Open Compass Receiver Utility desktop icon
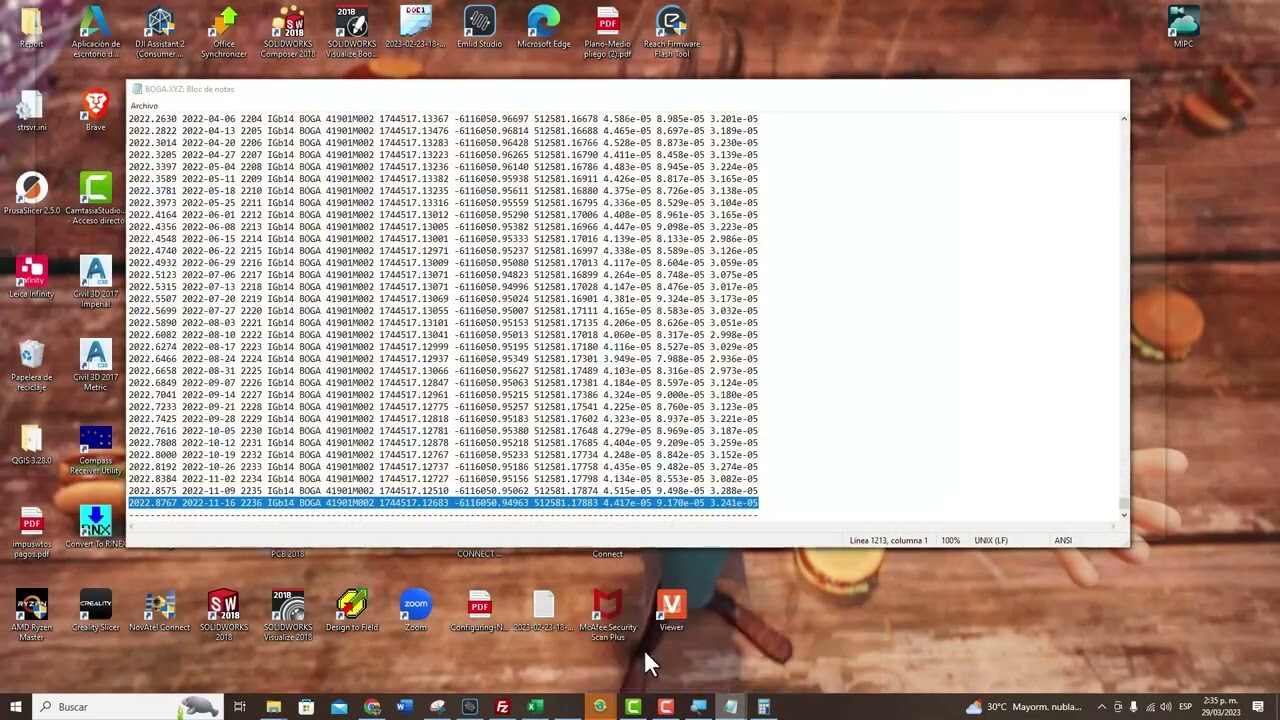The image size is (1280, 720). [x=95, y=450]
